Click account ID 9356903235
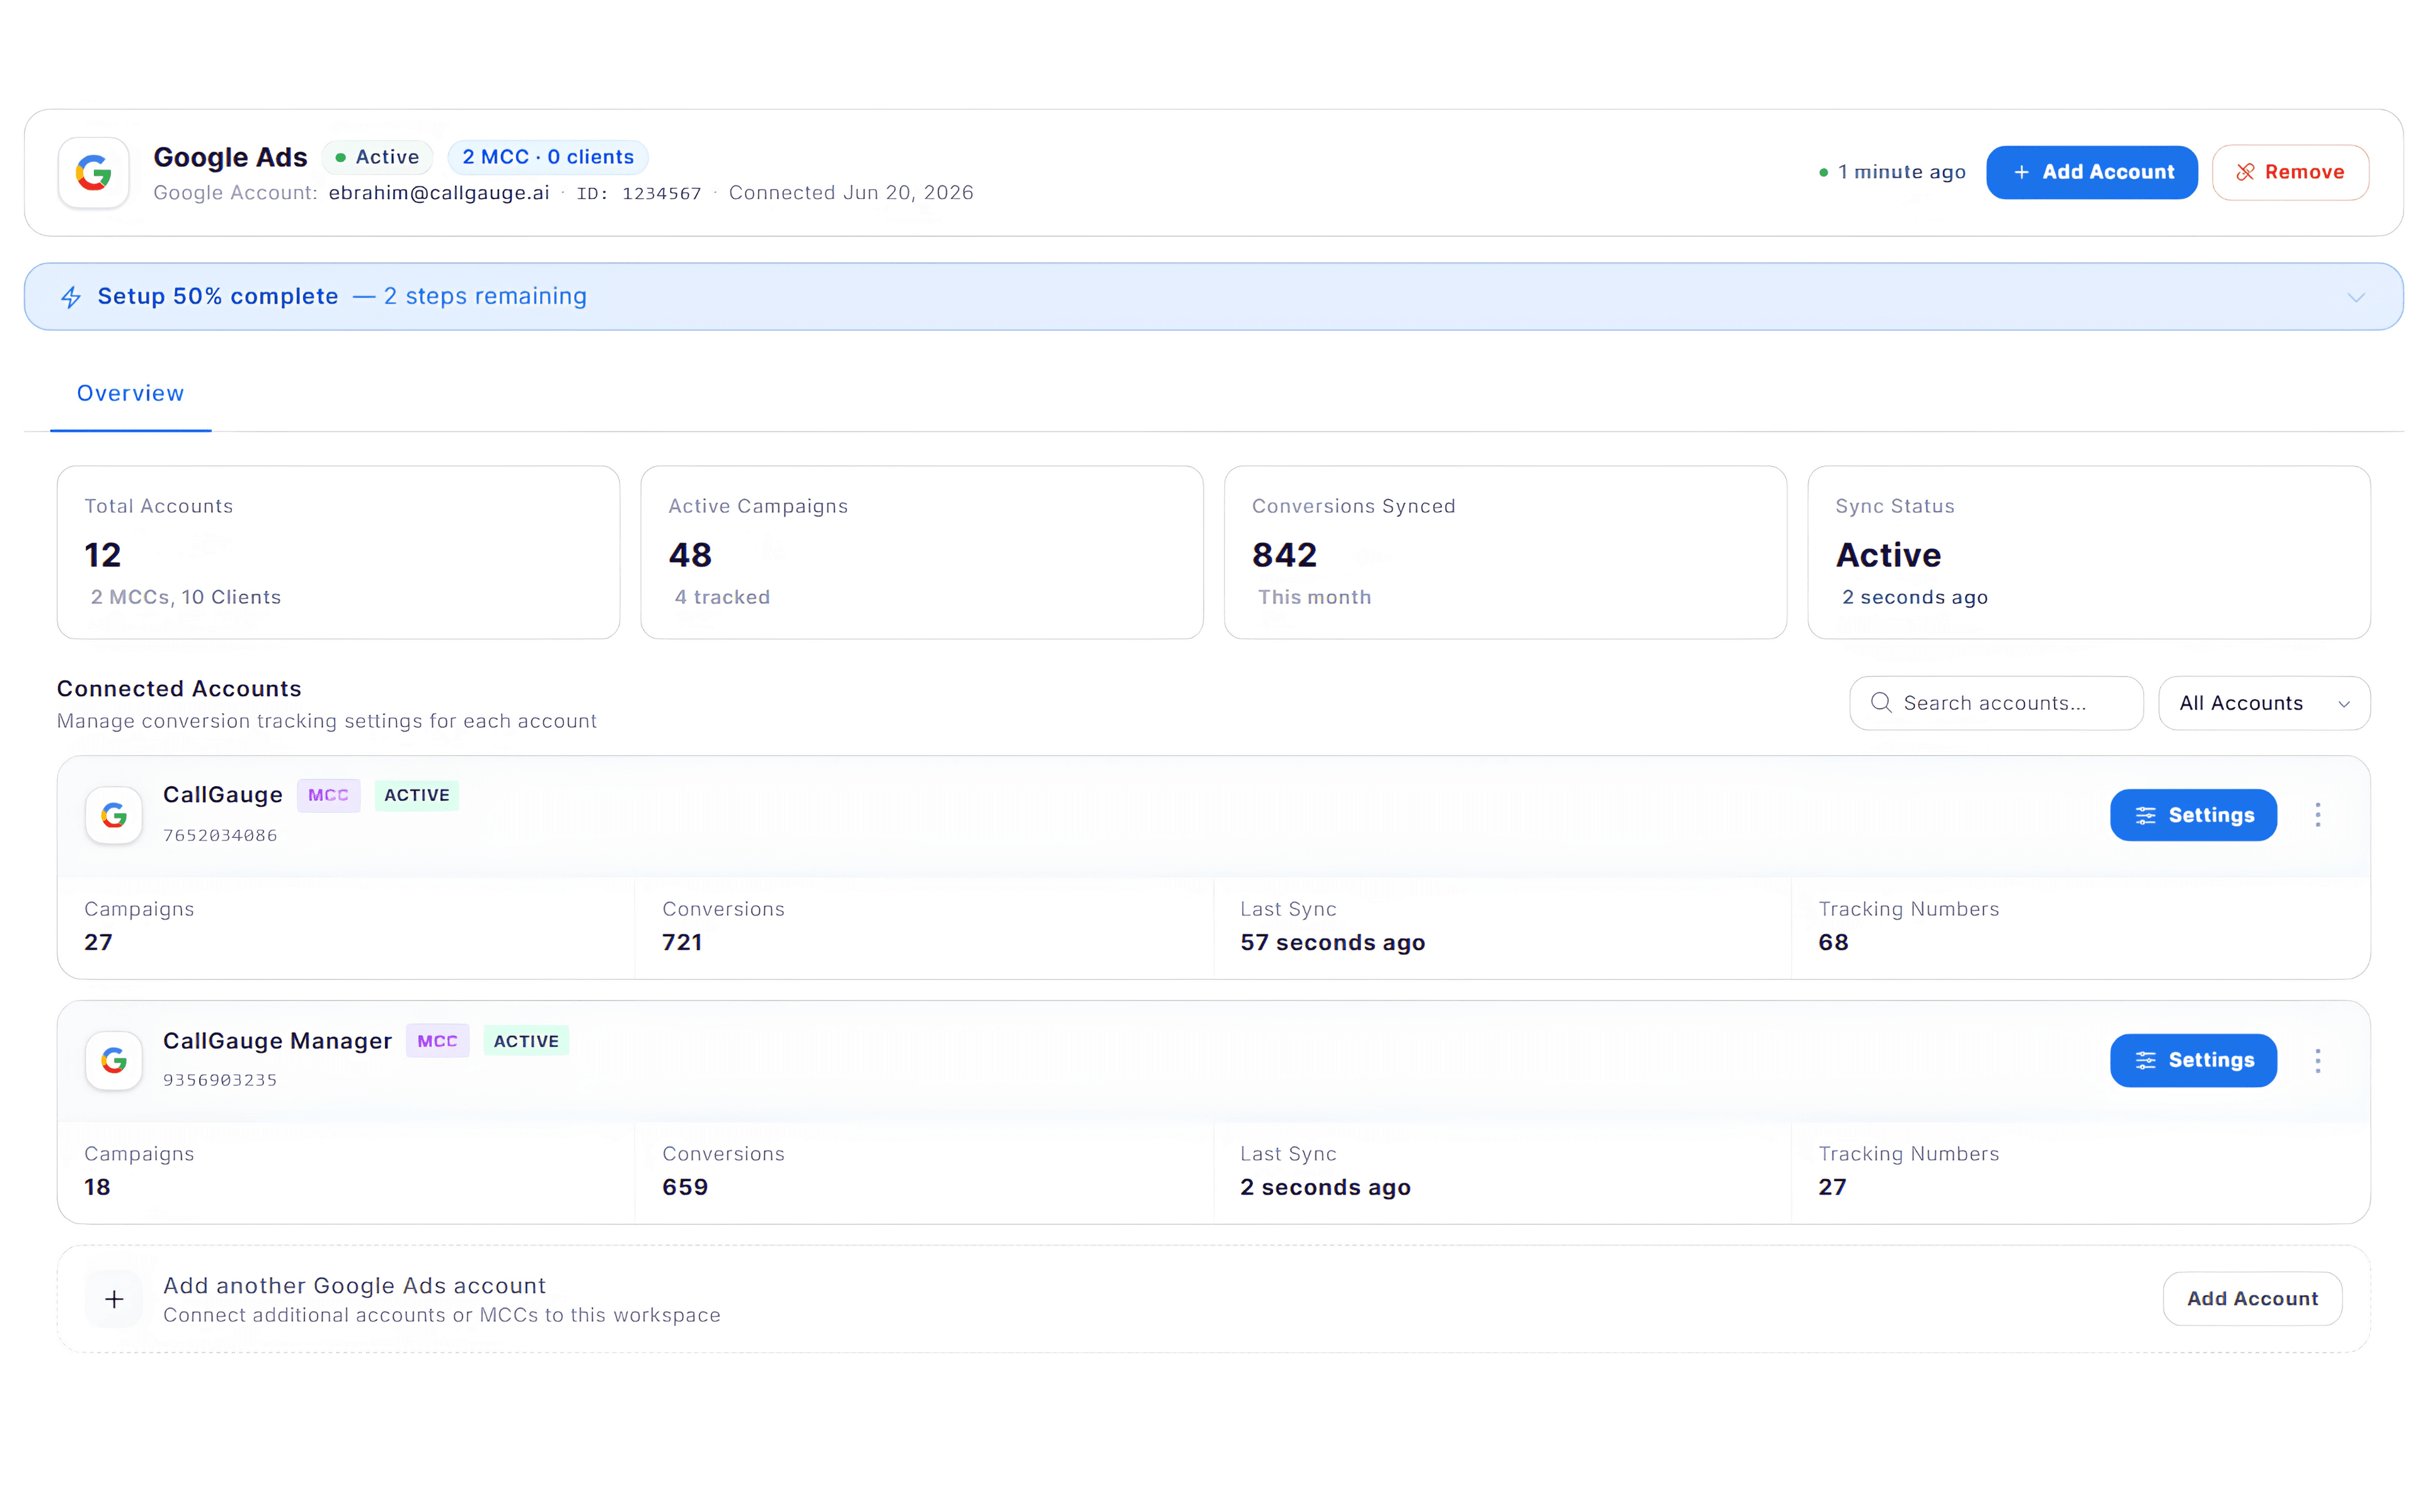The height and width of the screenshot is (1512, 2420). pyautogui.click(x=220, y=1081)
